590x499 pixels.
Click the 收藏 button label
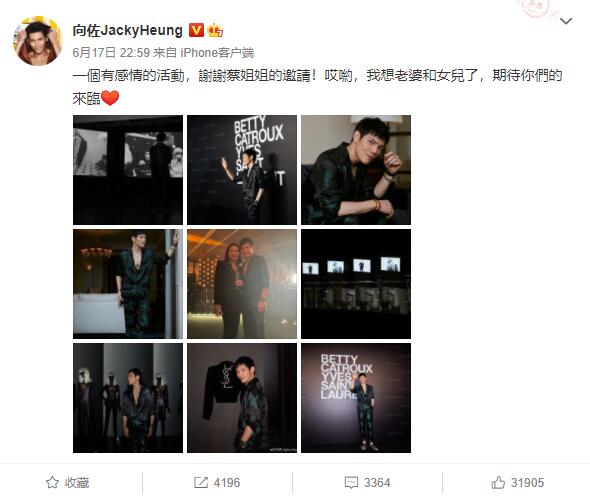coord(77,482)
